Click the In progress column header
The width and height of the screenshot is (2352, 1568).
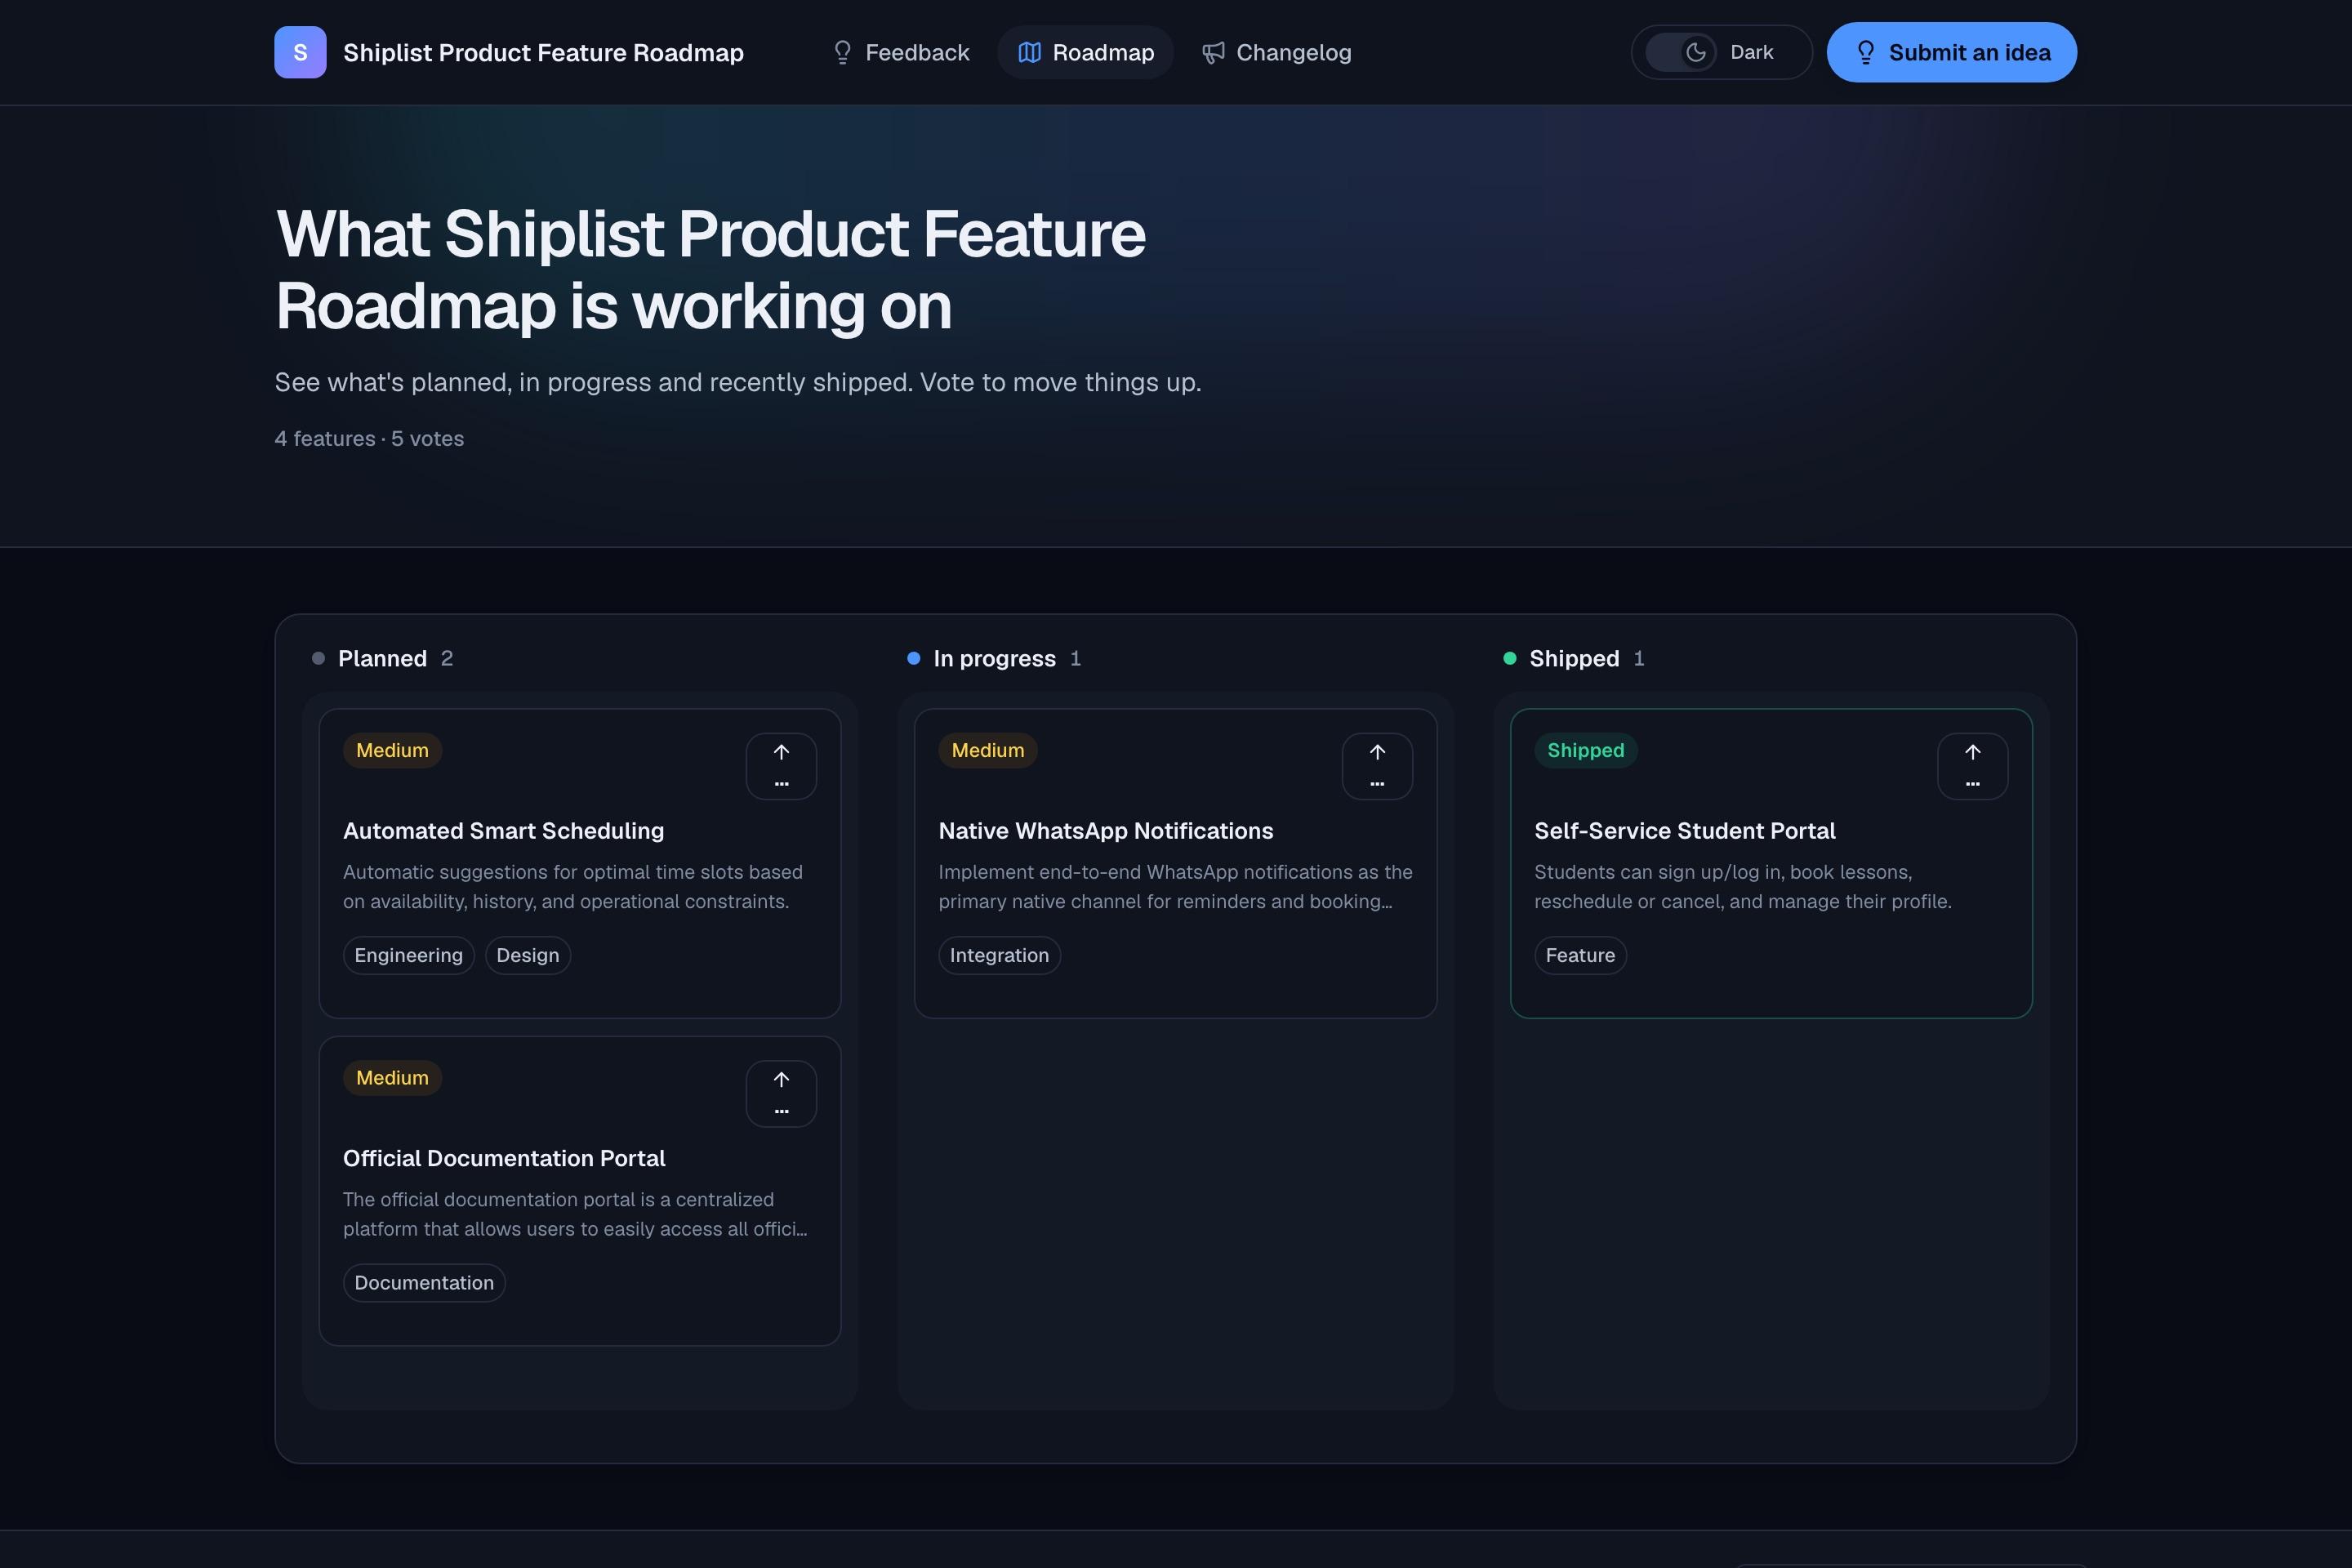994,658
